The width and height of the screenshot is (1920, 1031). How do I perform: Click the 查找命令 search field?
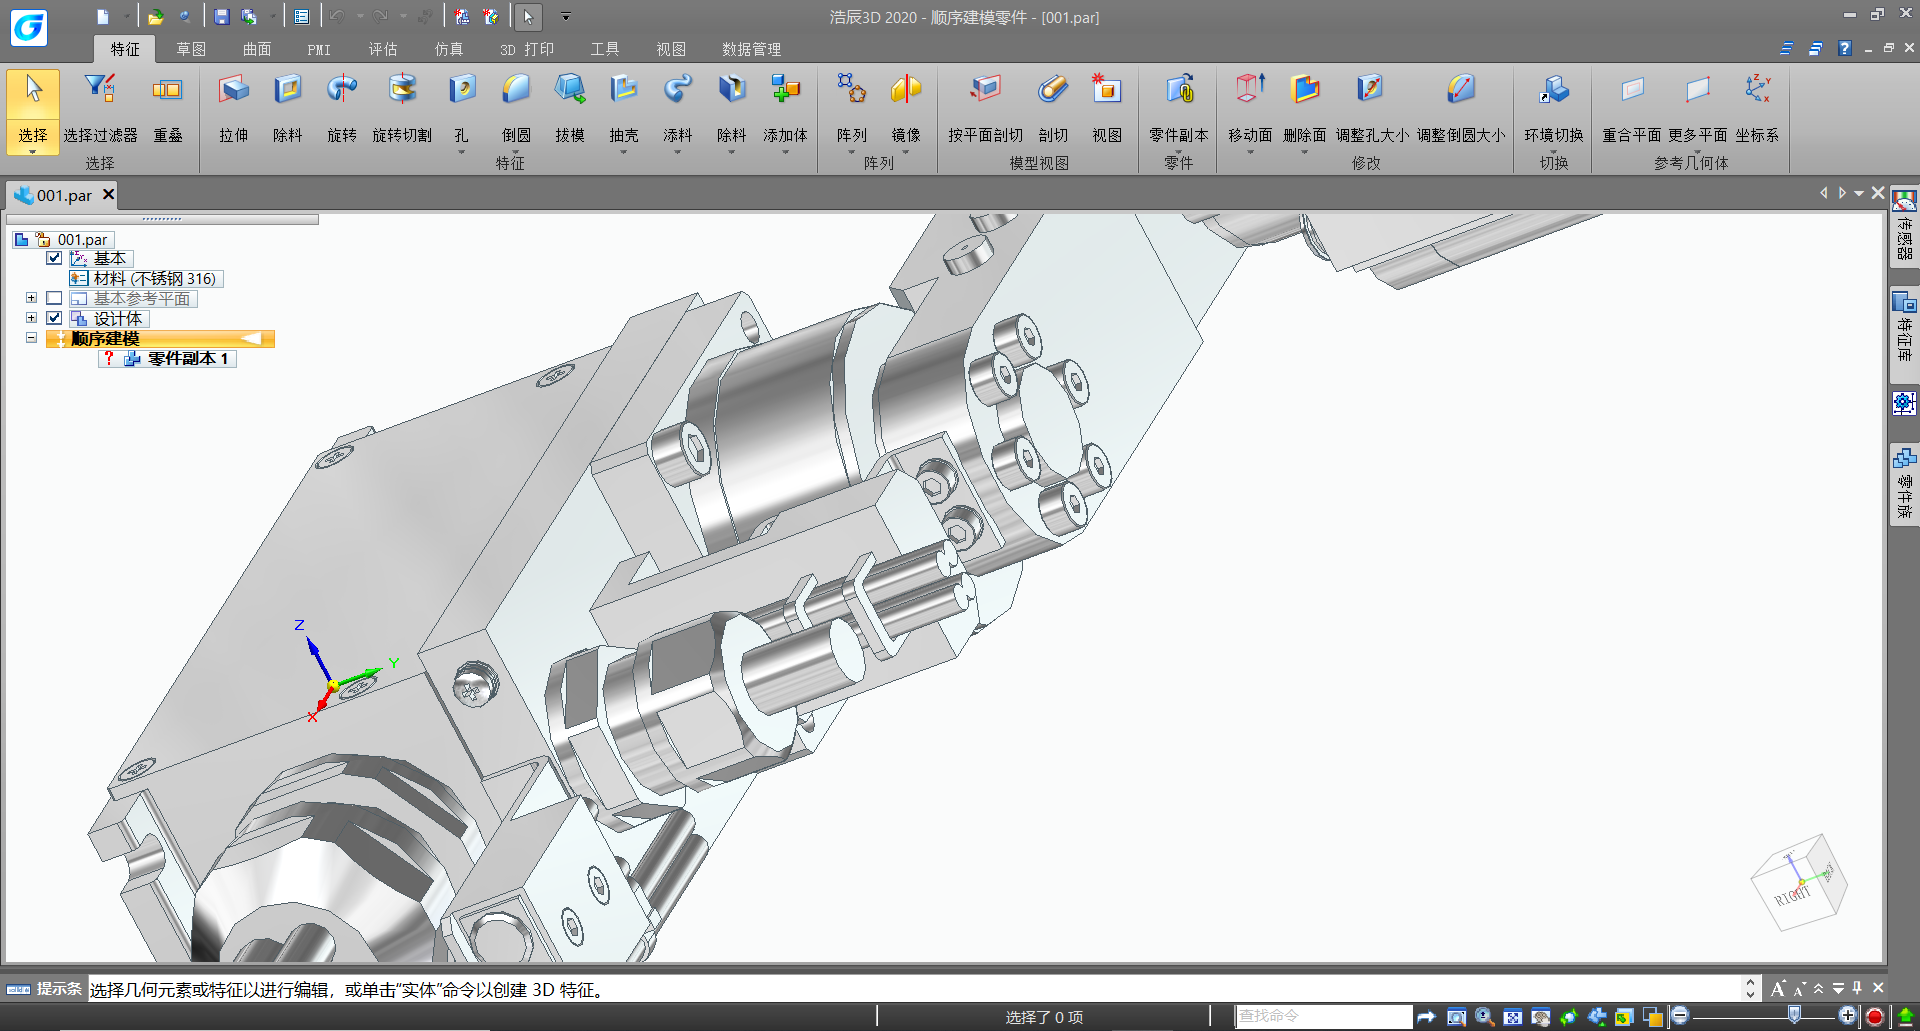click(1322, 1016)
